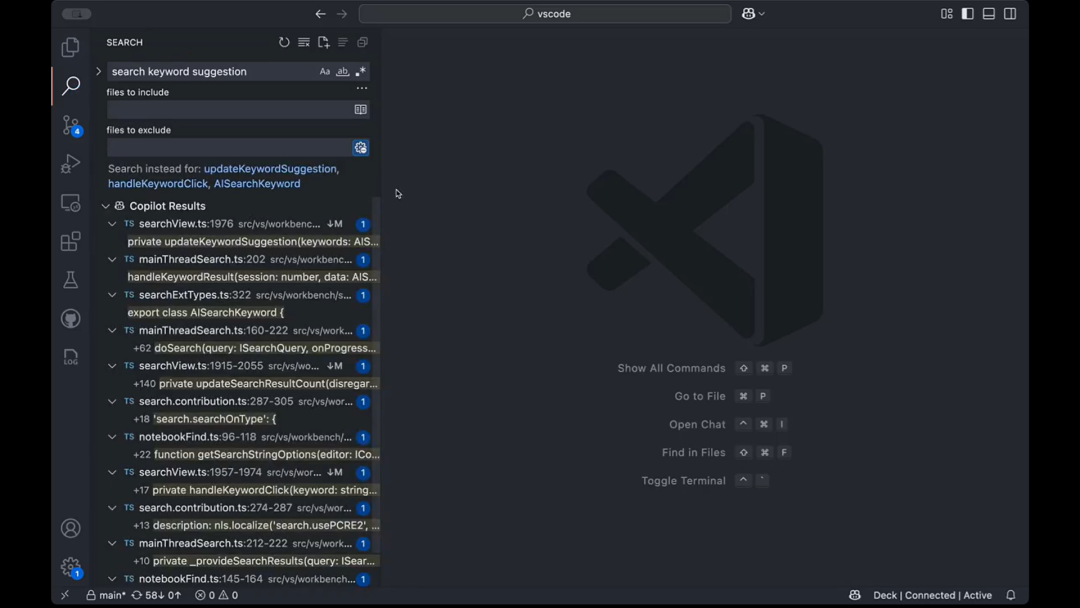Refresh the search results

point(284,42)
